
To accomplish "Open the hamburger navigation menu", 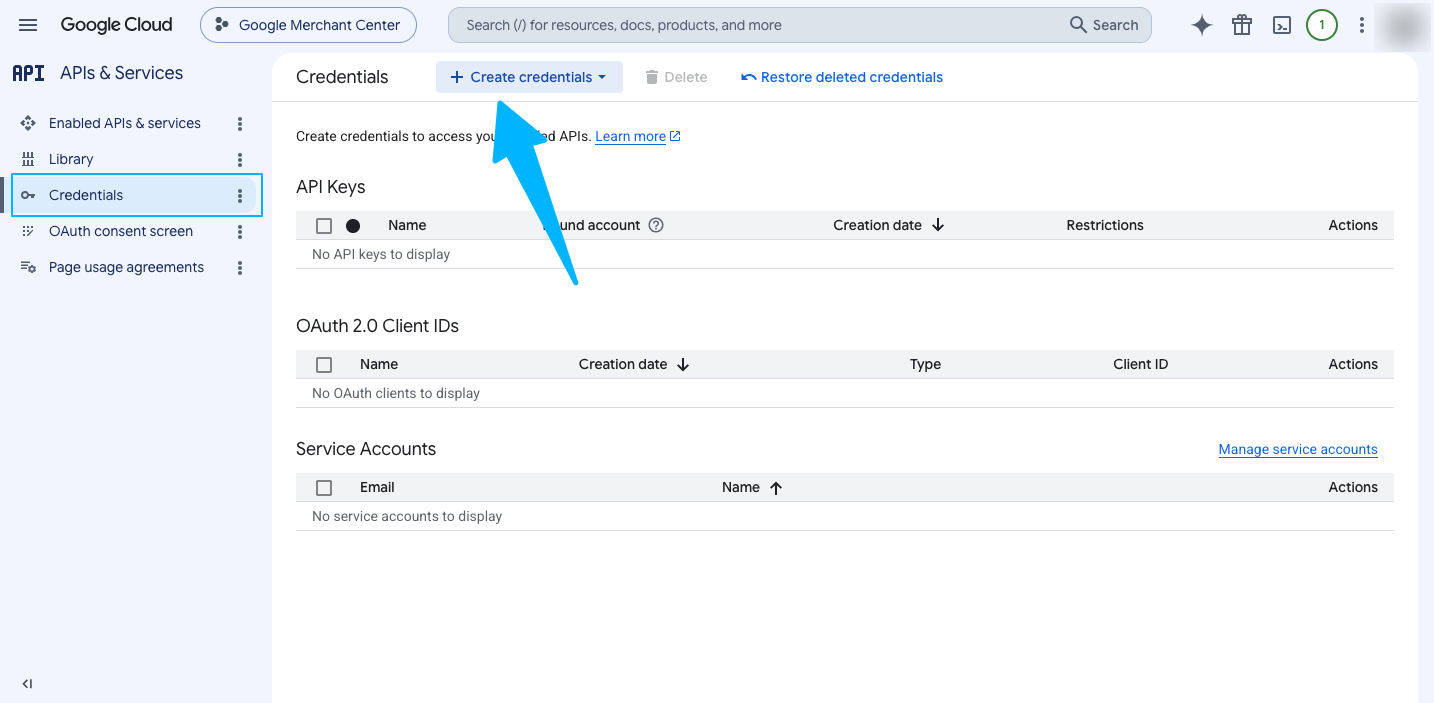I will 28,25.
